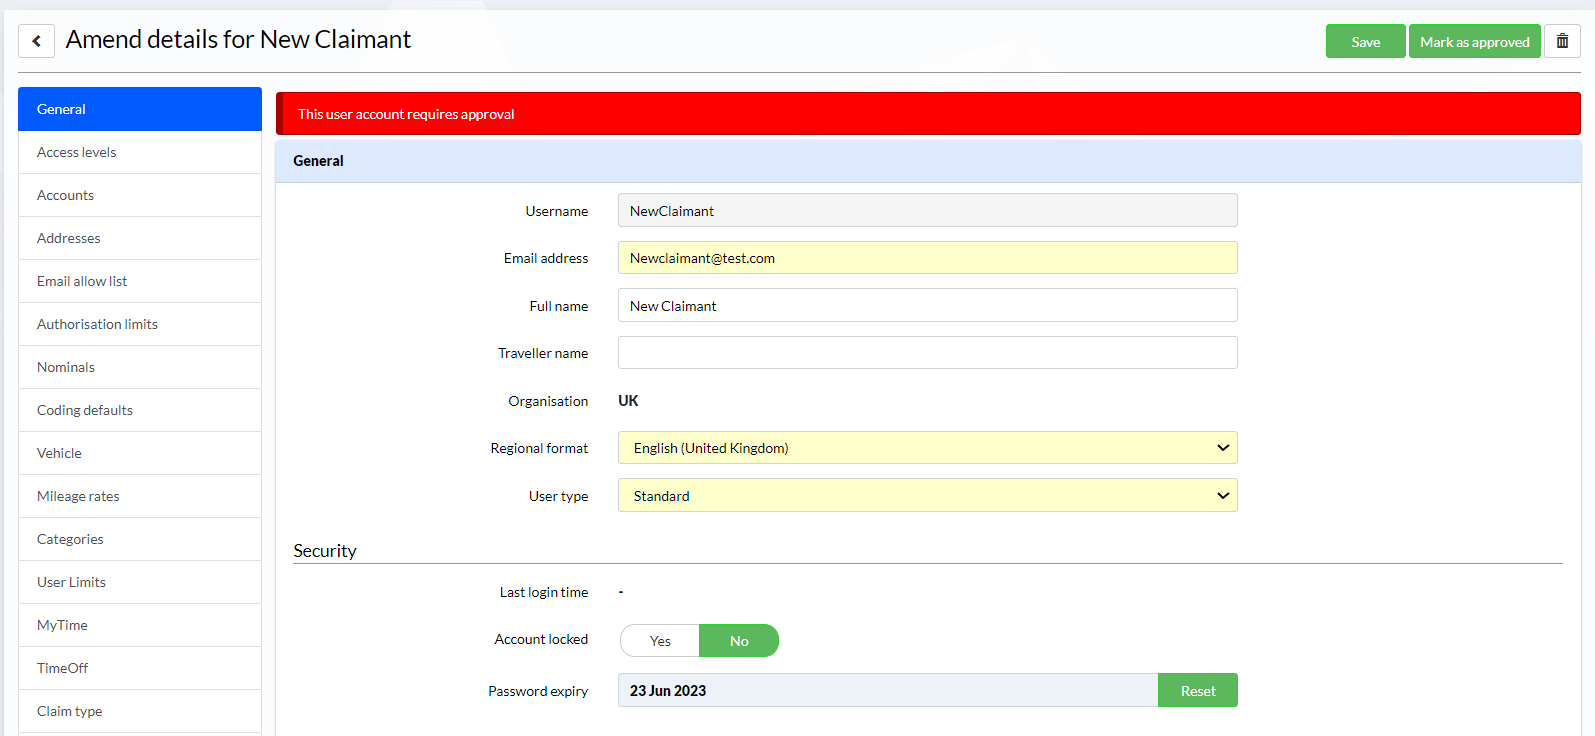1595x736 pixels.
Task: Click the Password expiry date field
Action: click(888, 690)
